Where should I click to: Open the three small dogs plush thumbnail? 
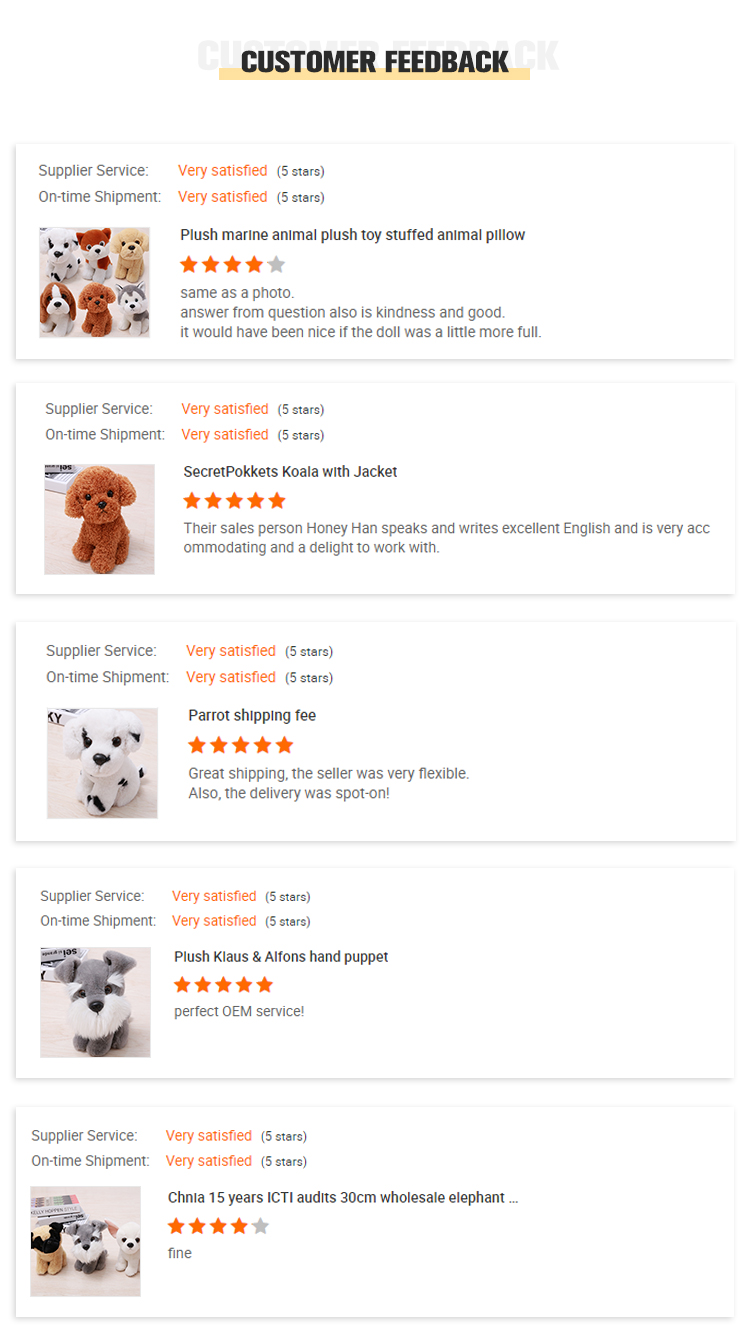tap(85, 1241)
